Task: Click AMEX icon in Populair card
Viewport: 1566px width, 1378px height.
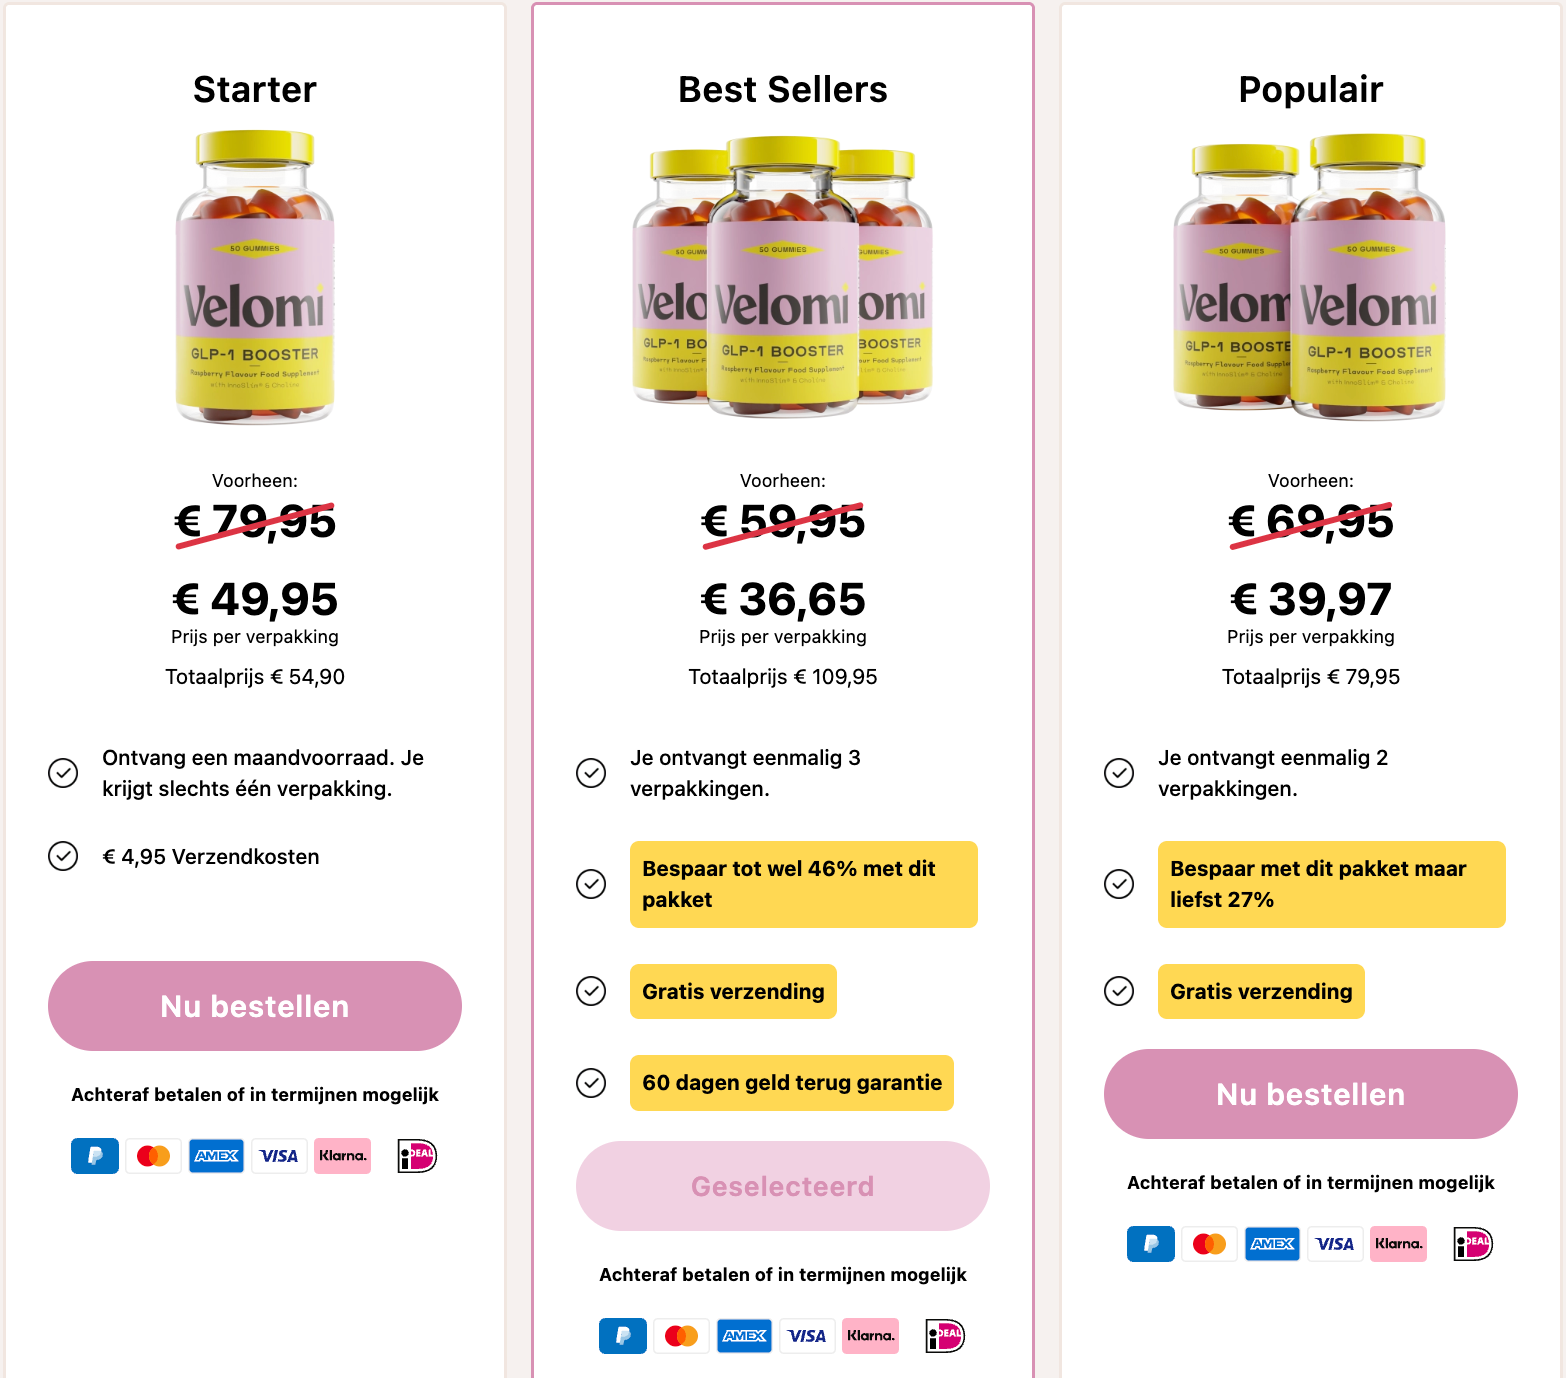Action: [x=1272, y=1244]
